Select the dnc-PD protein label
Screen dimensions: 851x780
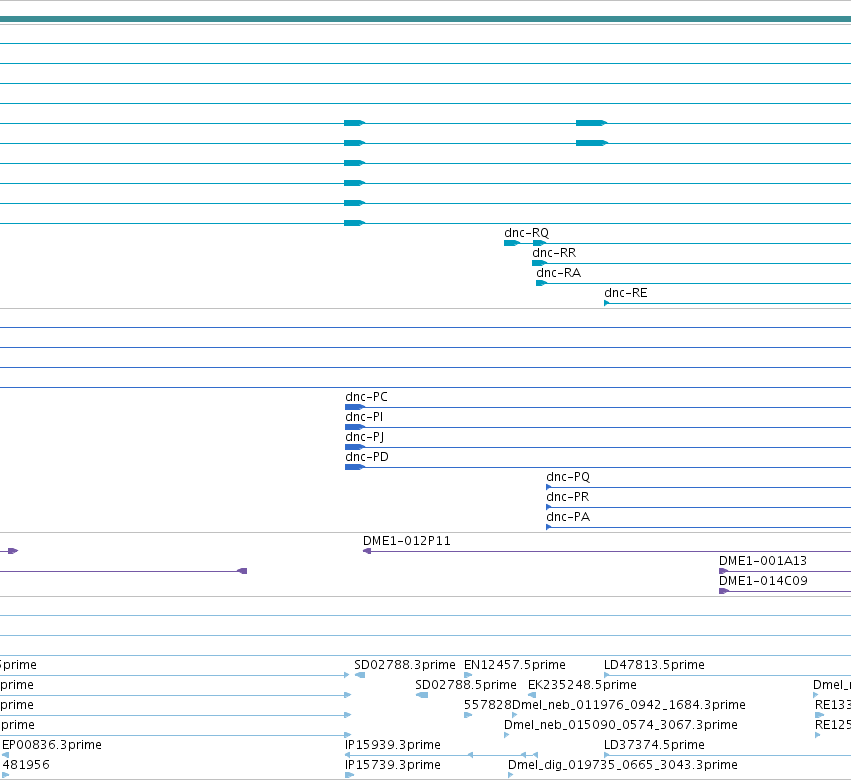pos(367,457)
